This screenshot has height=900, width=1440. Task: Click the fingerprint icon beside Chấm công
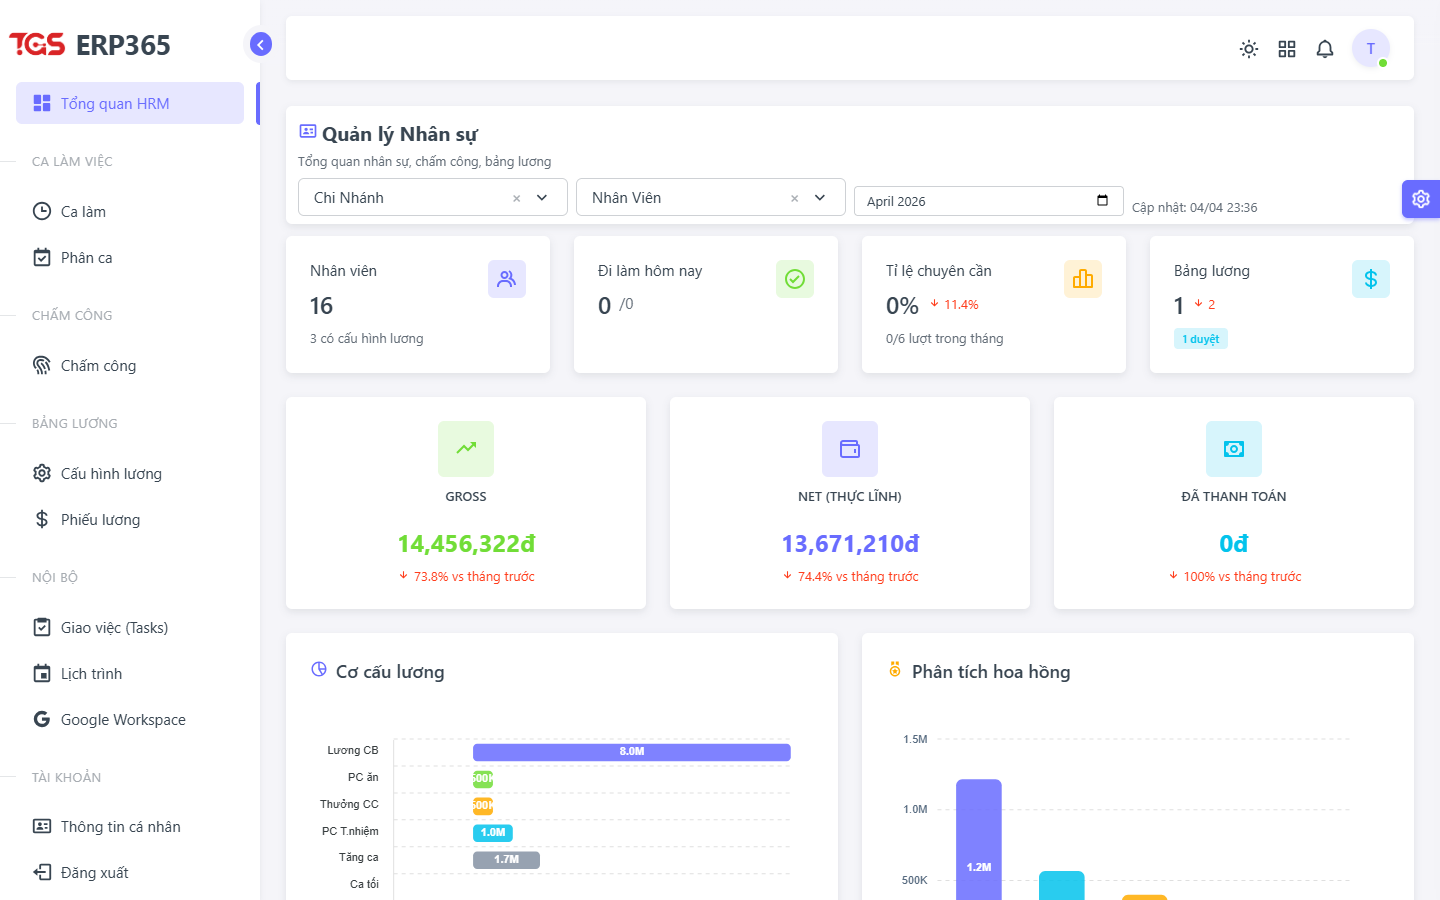point(42,365)
